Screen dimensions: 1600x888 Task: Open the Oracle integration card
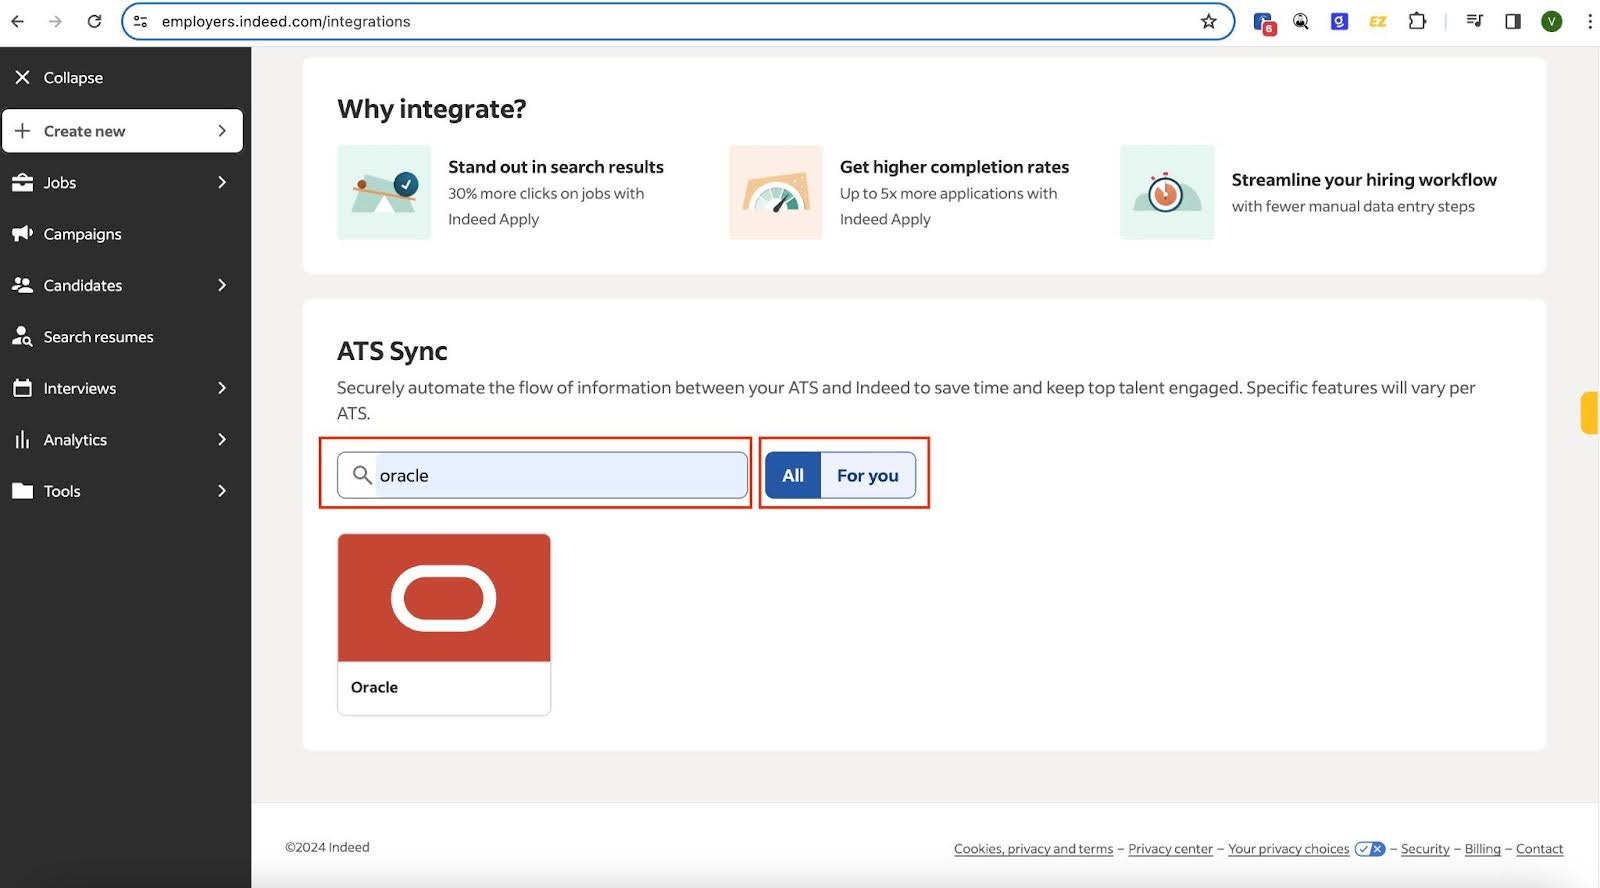click(x=444, y=624)
